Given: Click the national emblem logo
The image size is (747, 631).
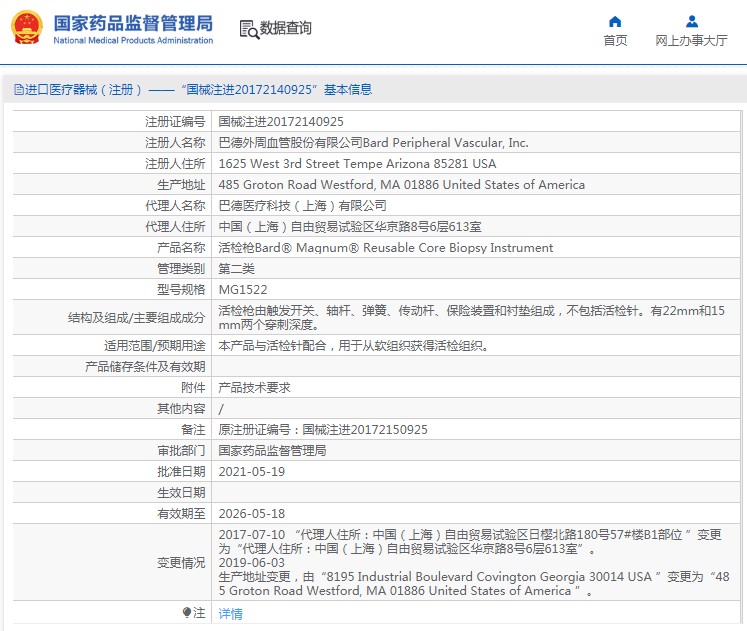Looking at the screenshot, I should 27,28.
